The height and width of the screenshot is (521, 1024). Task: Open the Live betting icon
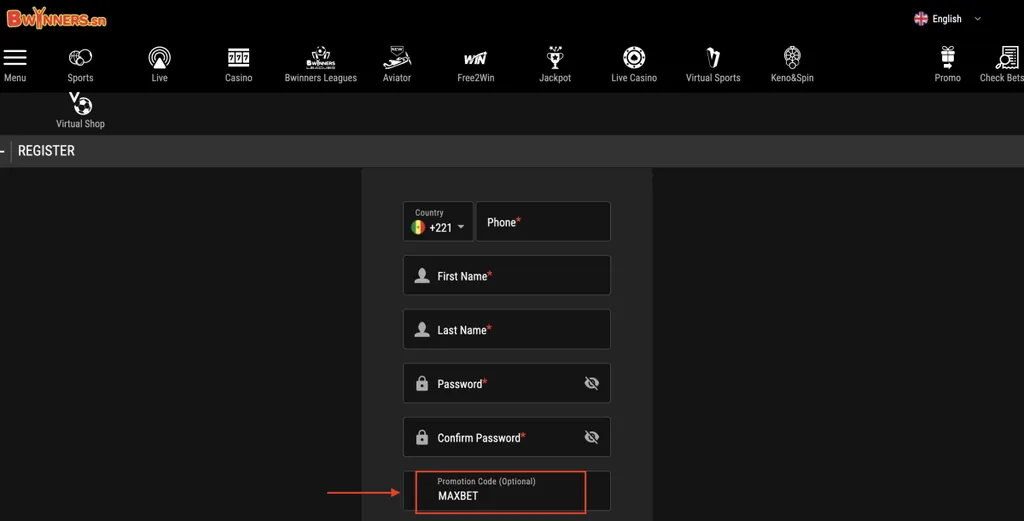click(159, 58)
